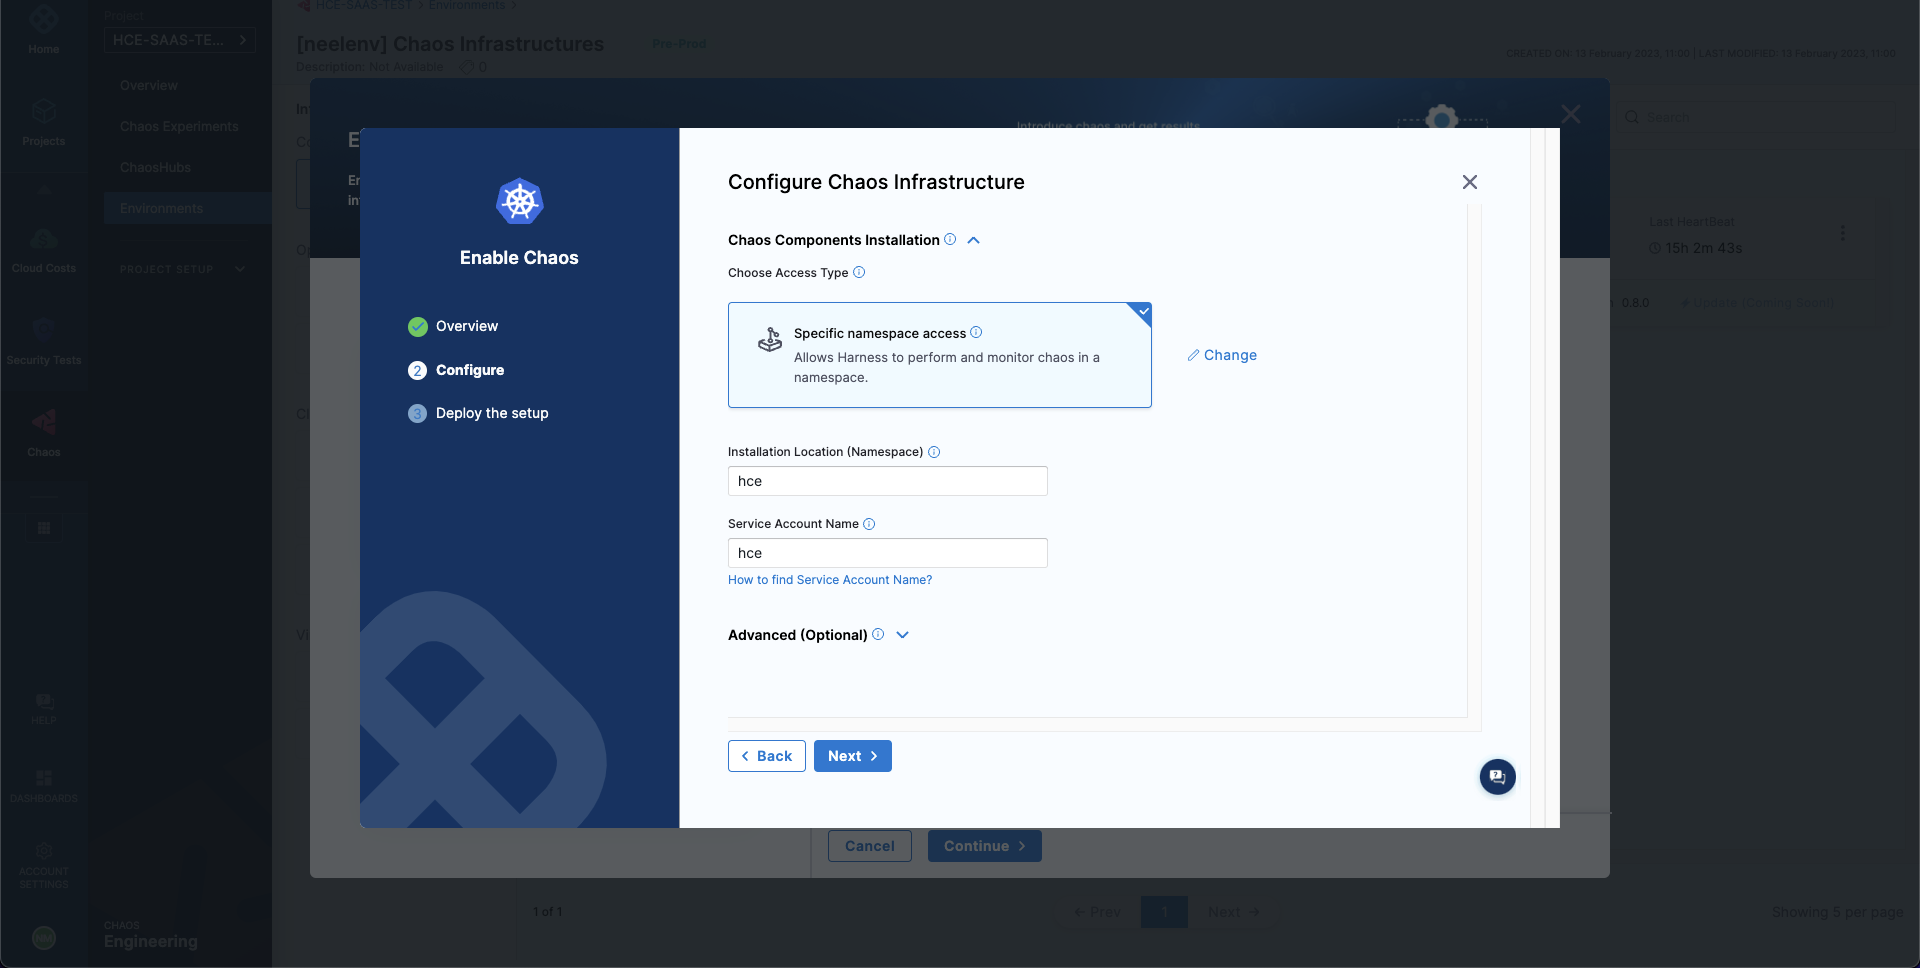Go Back to the previous step
Image resolution: width=1920 pixels, height=968 pixels.
[766, 756]
